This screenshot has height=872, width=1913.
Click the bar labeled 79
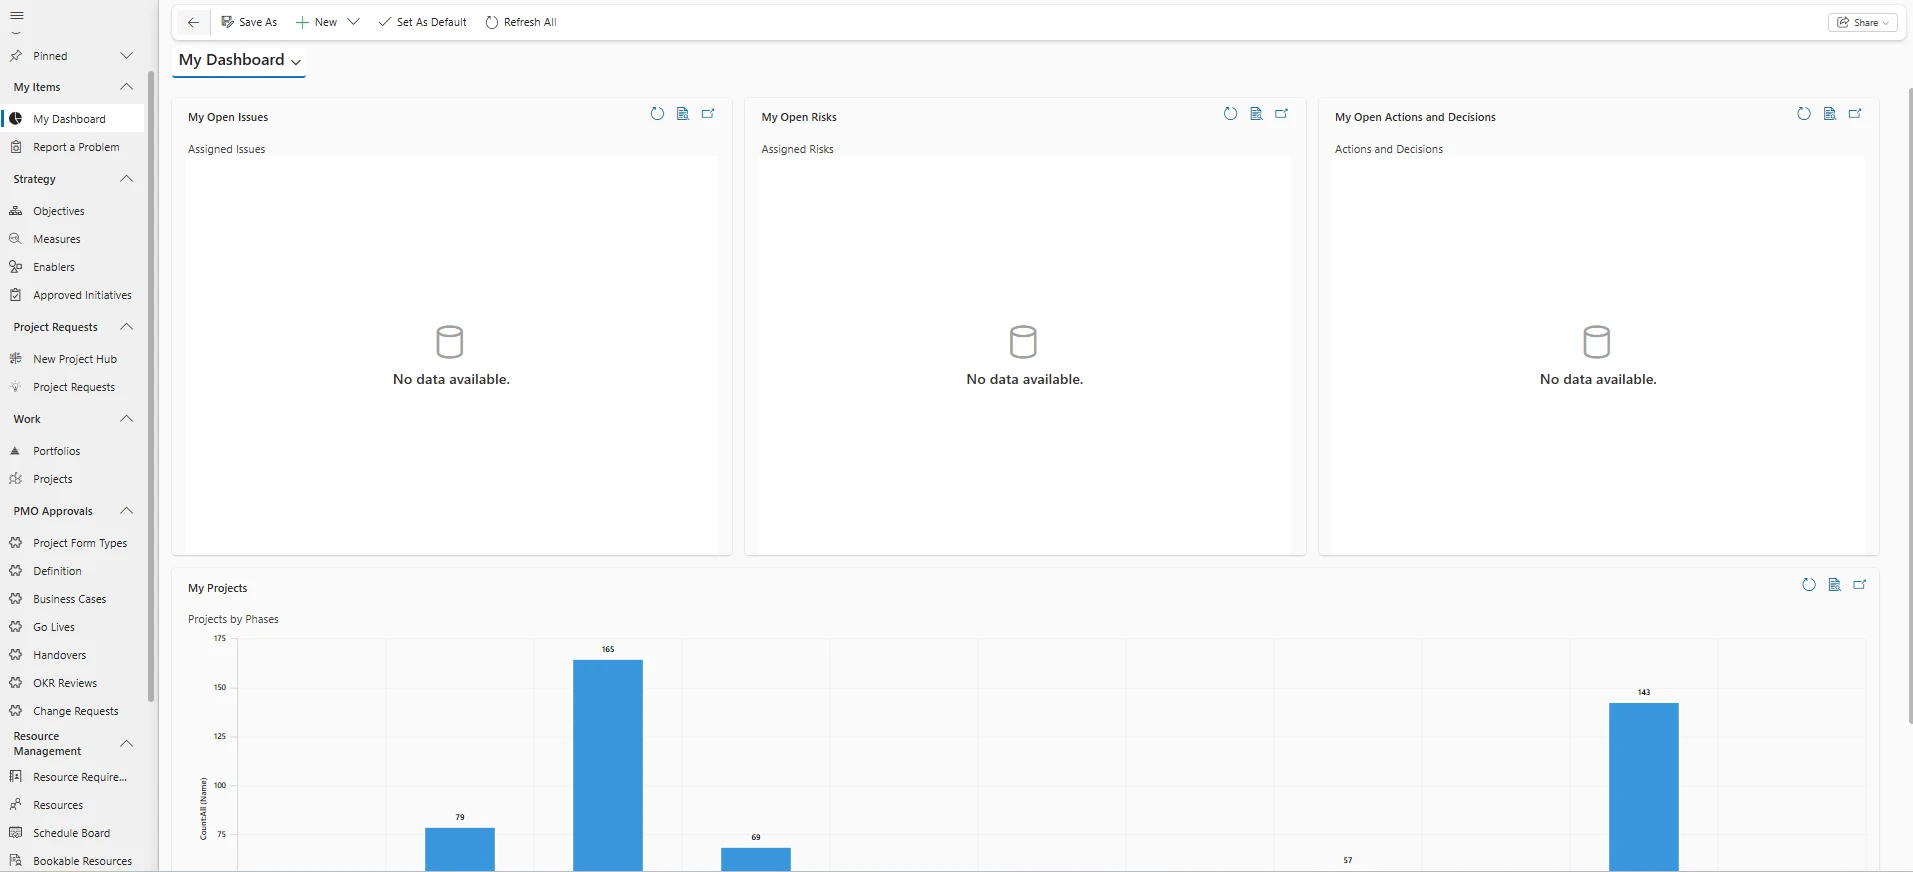coord(460,849)
